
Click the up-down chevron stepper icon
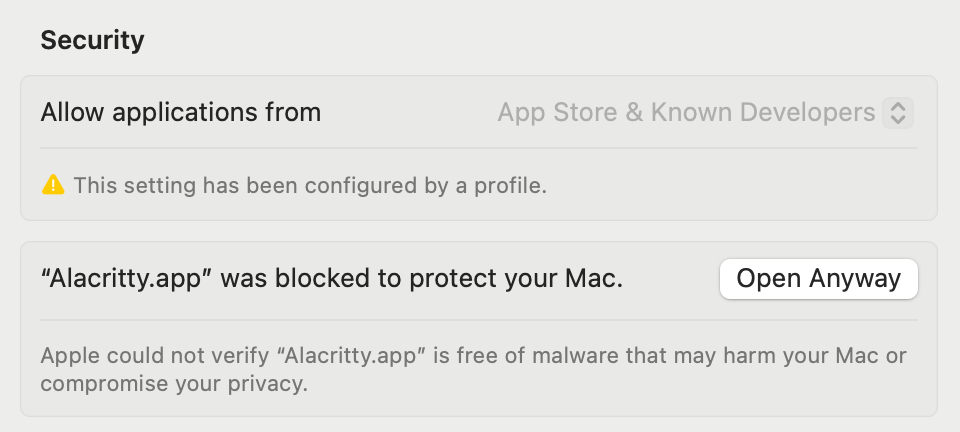coord(898,112)
